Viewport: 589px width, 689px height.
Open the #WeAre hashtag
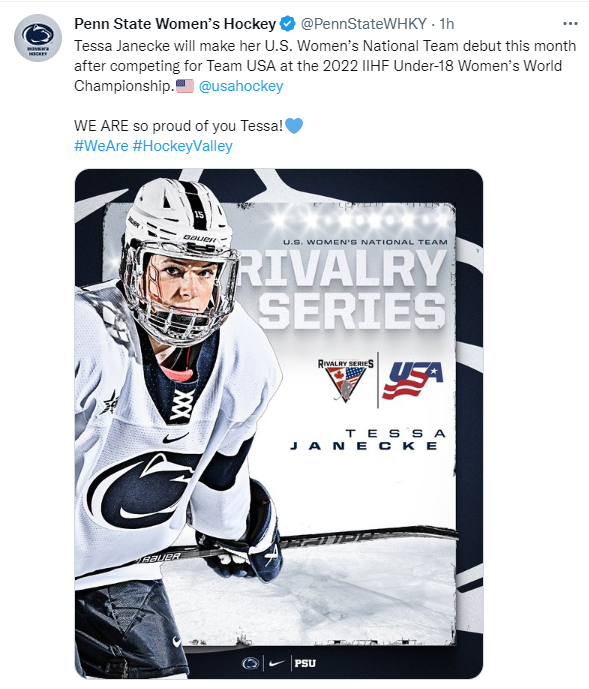point(102,146)
